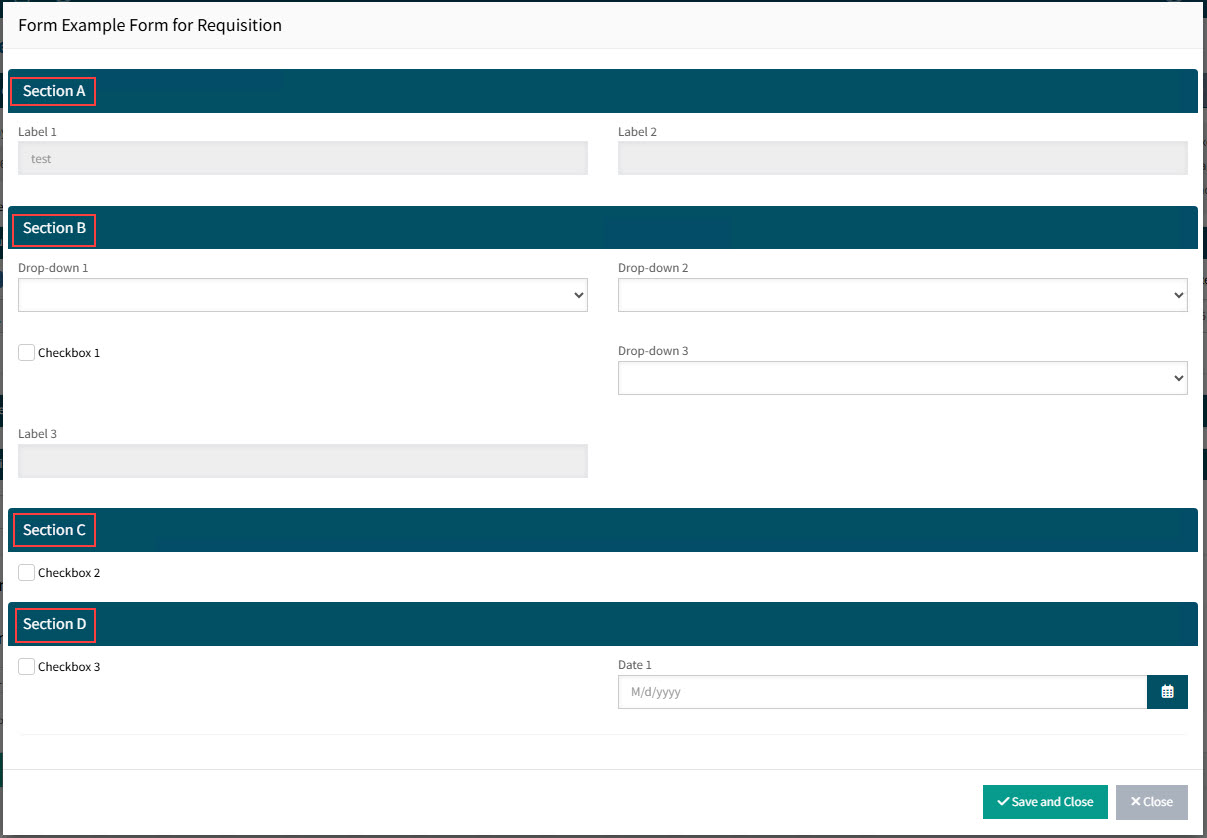This screenshot has height=838, width=1207.
Task: Click the Section A header
Action: [54, 91]
